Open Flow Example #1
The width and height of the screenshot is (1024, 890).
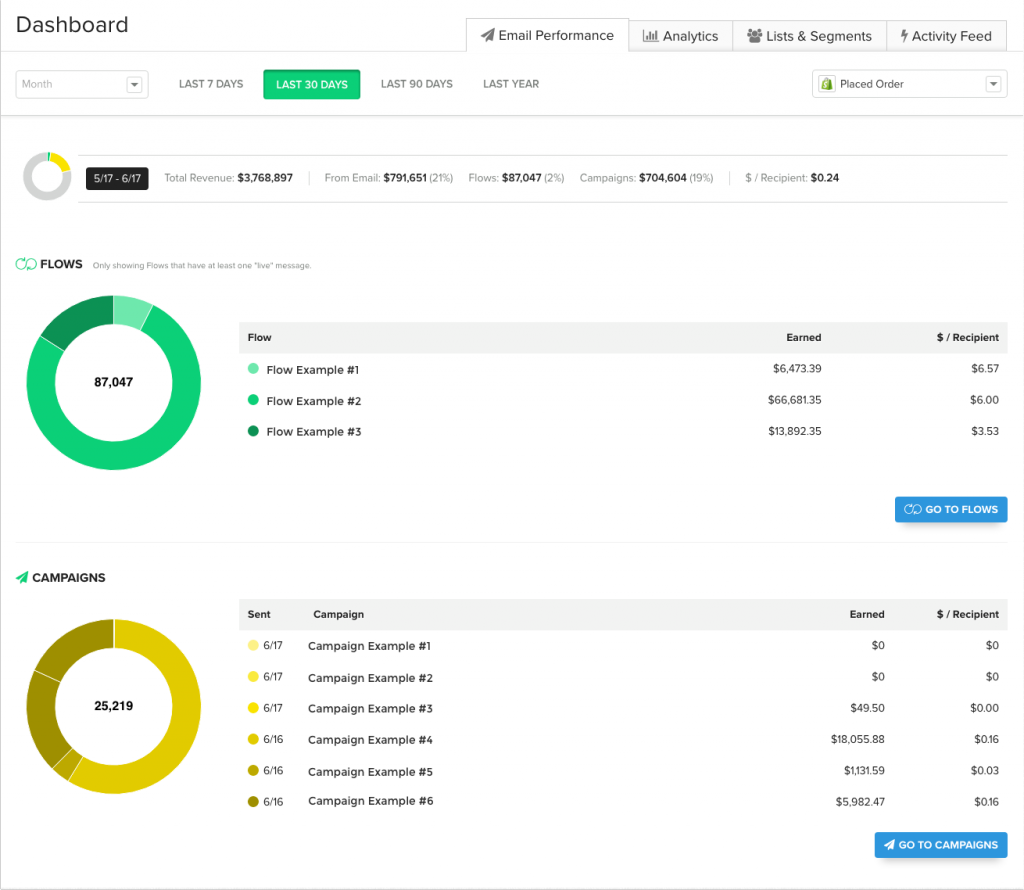pyautogui.click(x=313, y=370)
